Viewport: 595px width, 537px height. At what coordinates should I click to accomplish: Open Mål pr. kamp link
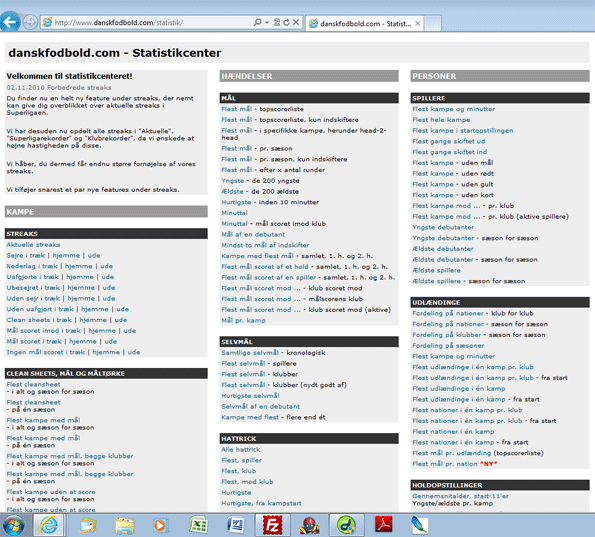point(244,321)
